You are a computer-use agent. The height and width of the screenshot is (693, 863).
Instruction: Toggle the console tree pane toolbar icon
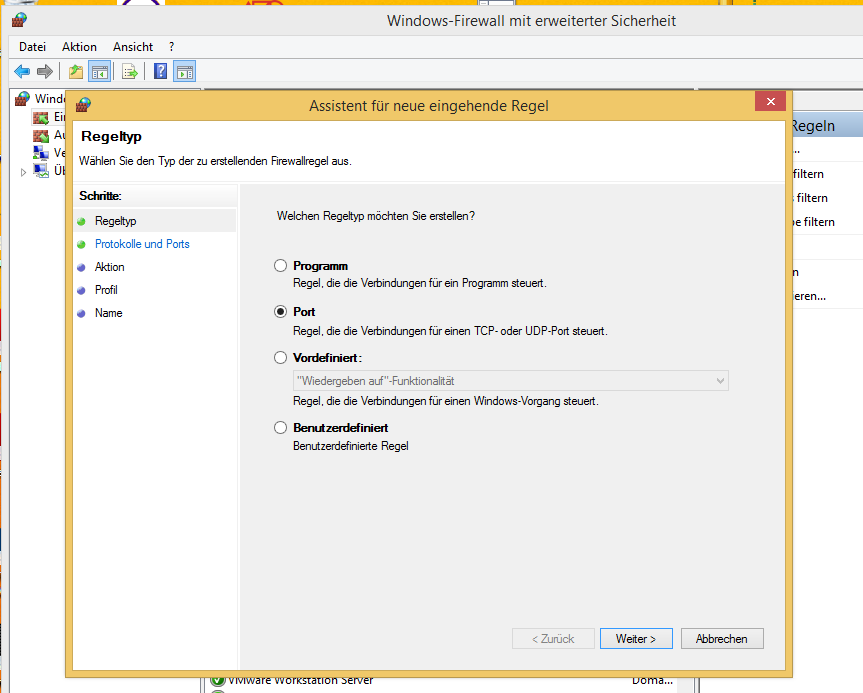coord(100,72)
